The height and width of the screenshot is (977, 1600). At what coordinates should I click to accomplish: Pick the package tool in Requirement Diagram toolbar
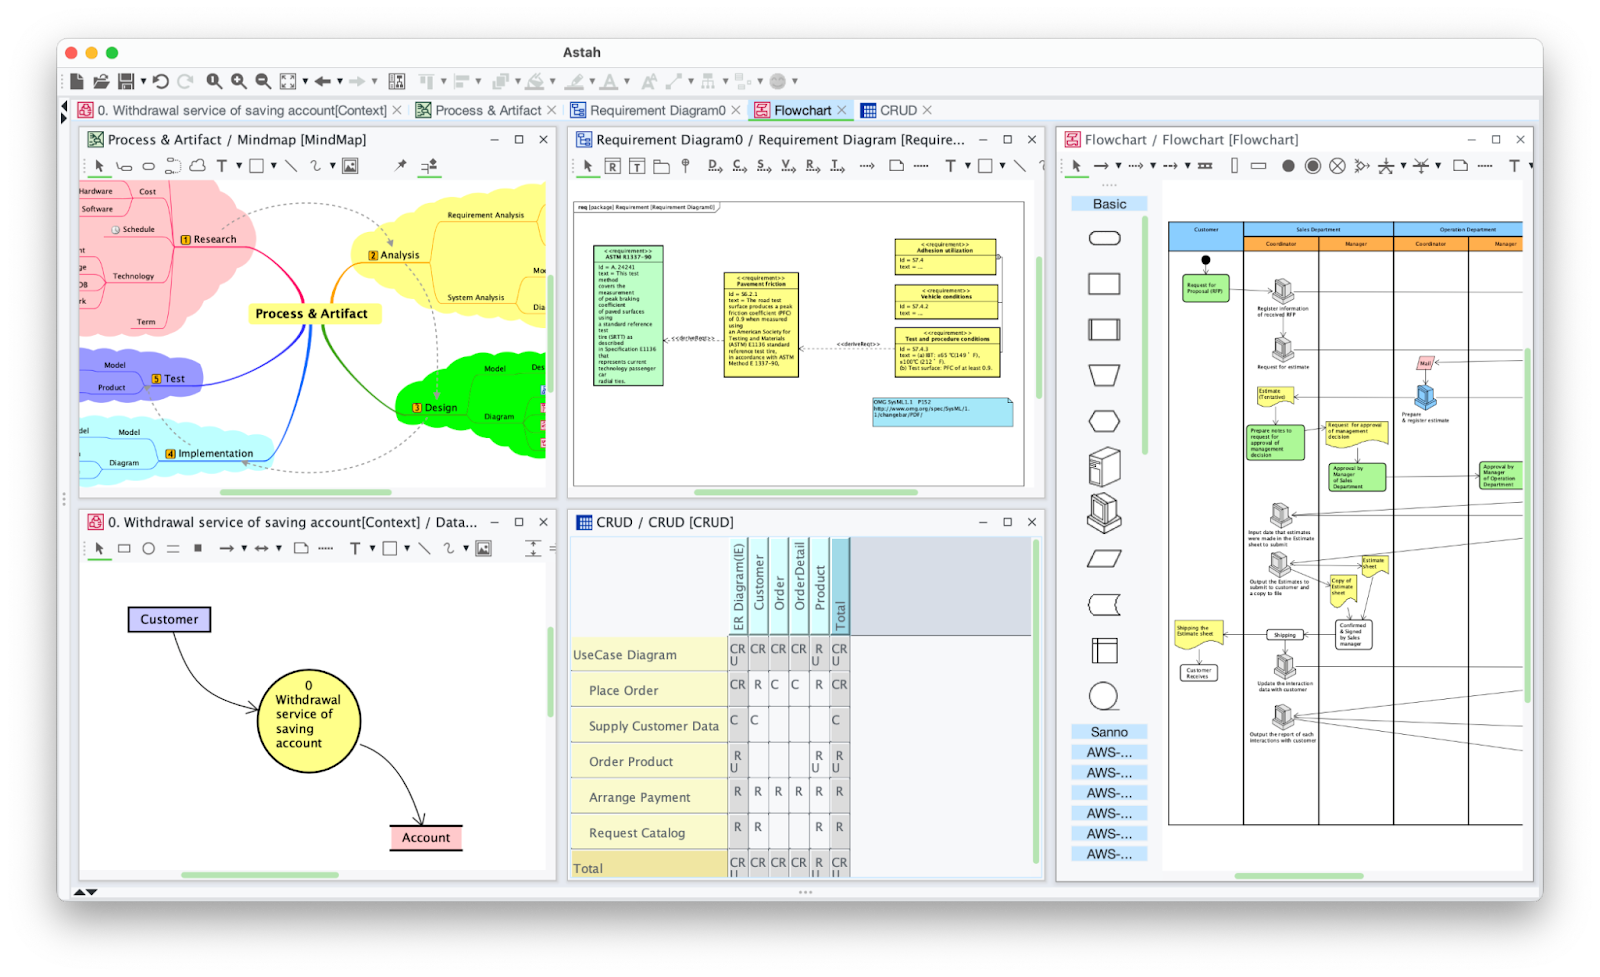click(661, 166)
